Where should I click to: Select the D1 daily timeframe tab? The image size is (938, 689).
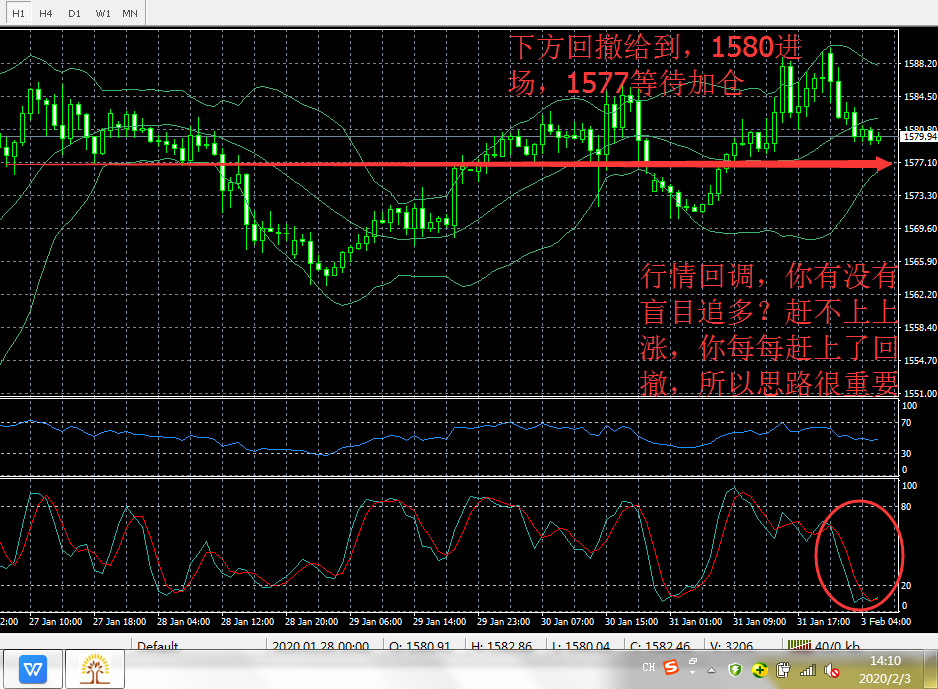click(74, 13)
